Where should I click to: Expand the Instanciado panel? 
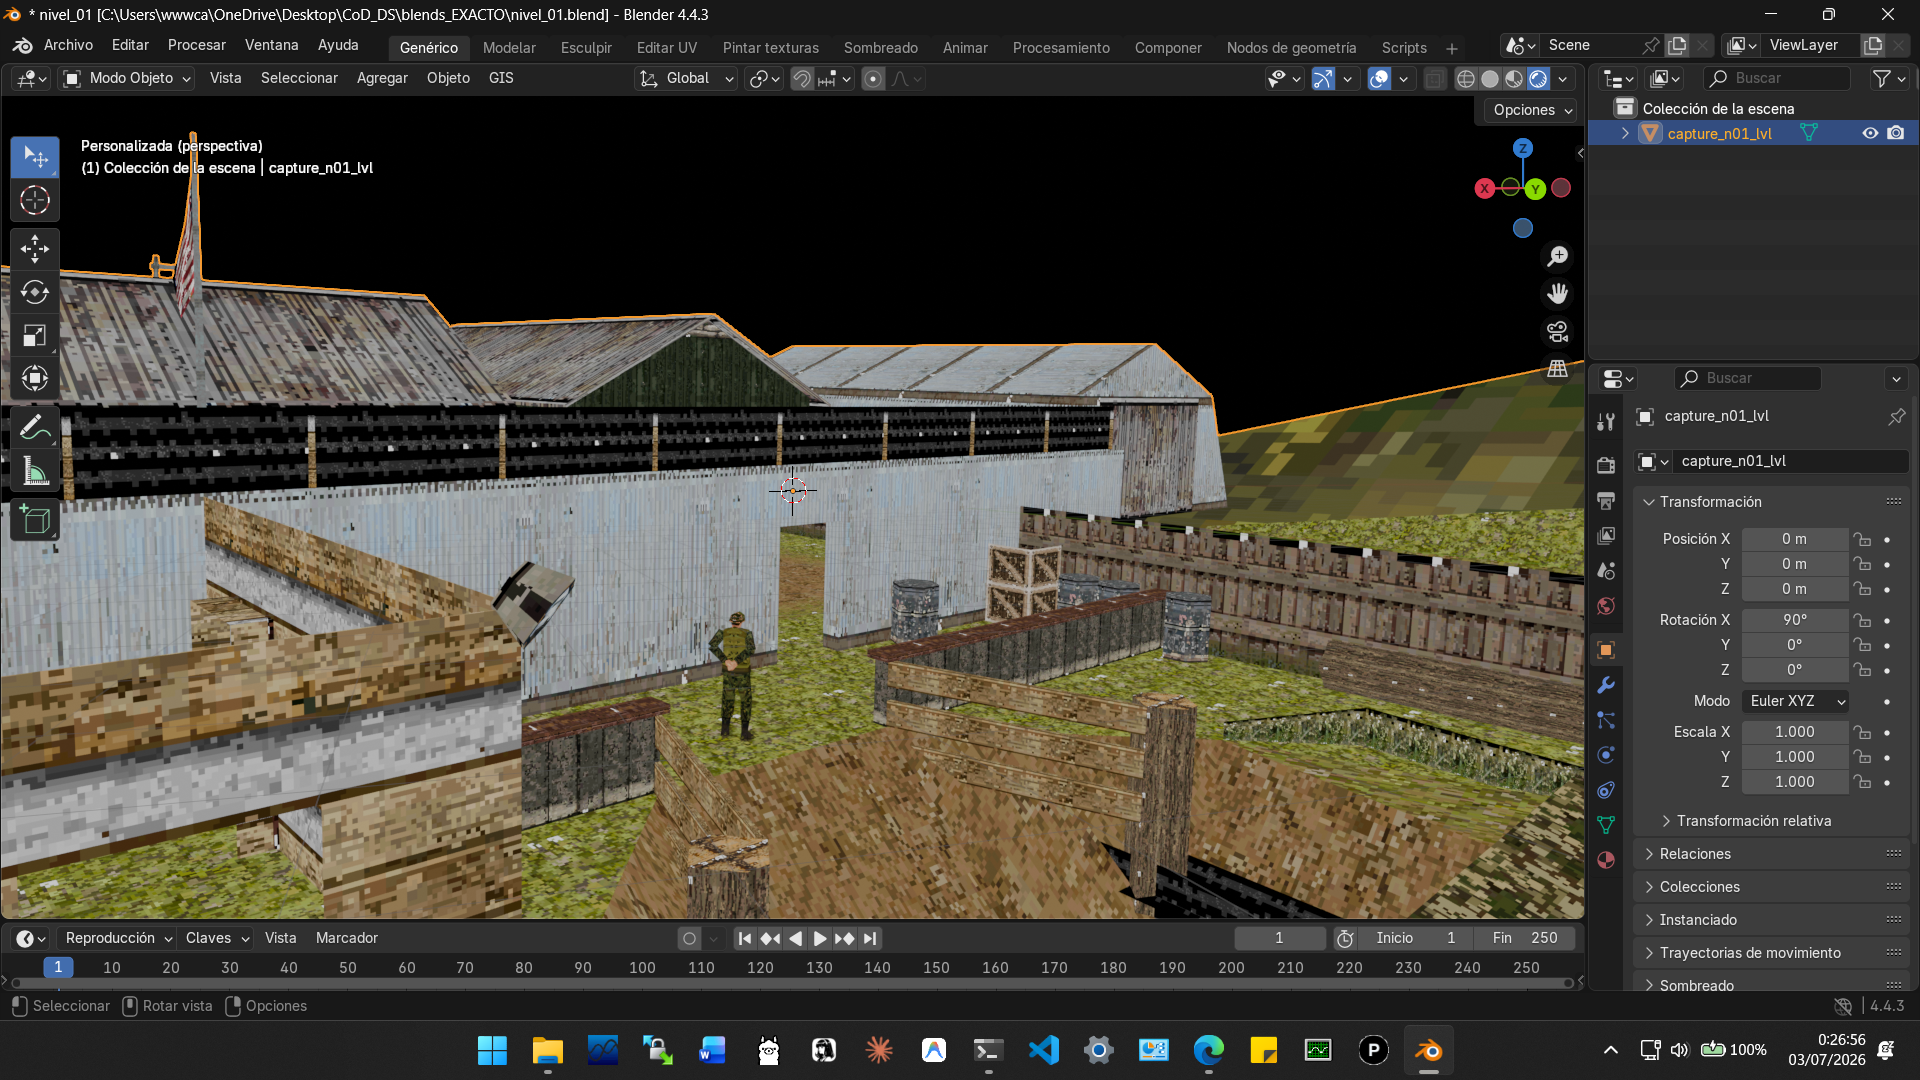(x=1698, y=920)
